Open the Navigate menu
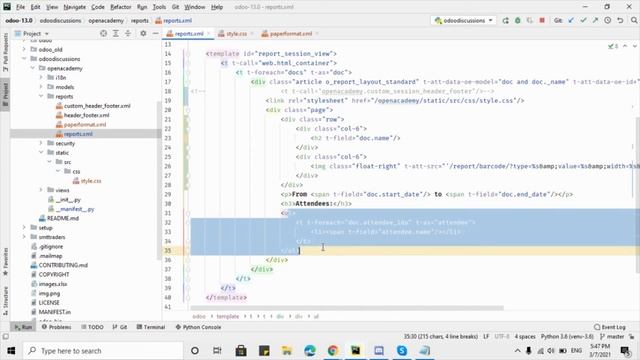This screenshot has height=360, width=640. [x=75, y=7]
